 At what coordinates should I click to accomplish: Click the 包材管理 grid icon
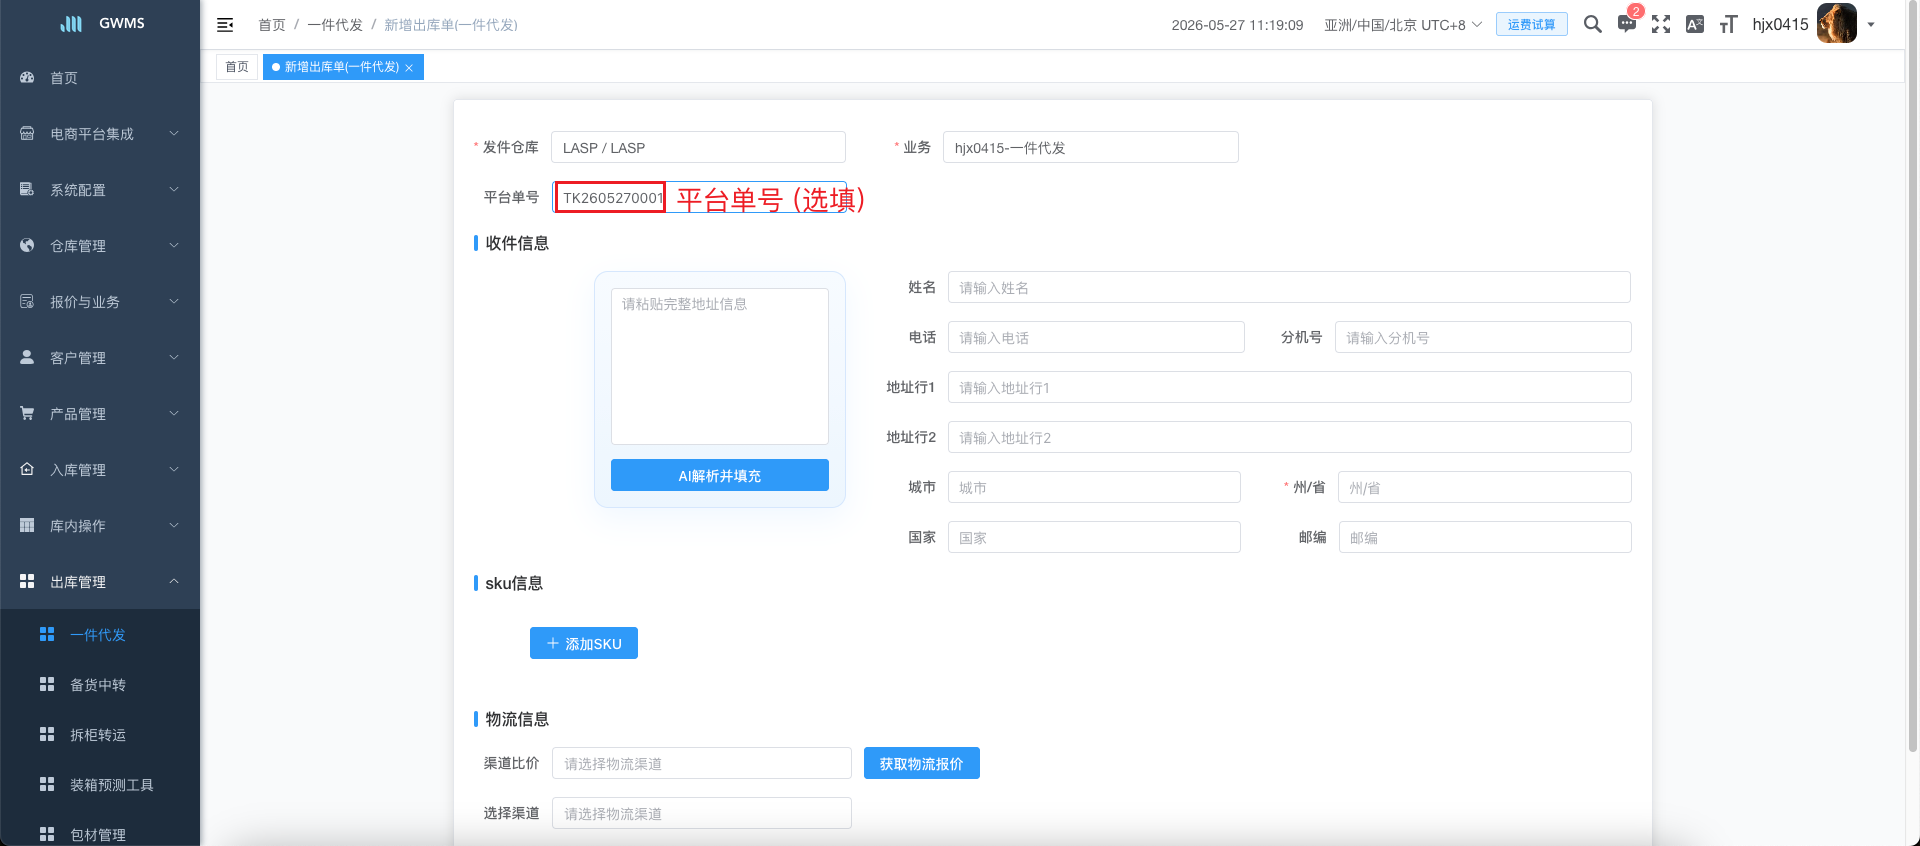click(x=47, y=834)
